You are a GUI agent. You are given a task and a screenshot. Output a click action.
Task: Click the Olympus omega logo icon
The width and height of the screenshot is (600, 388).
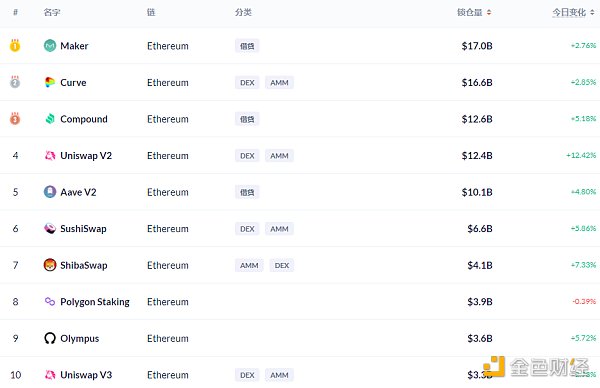coord(50,338)
